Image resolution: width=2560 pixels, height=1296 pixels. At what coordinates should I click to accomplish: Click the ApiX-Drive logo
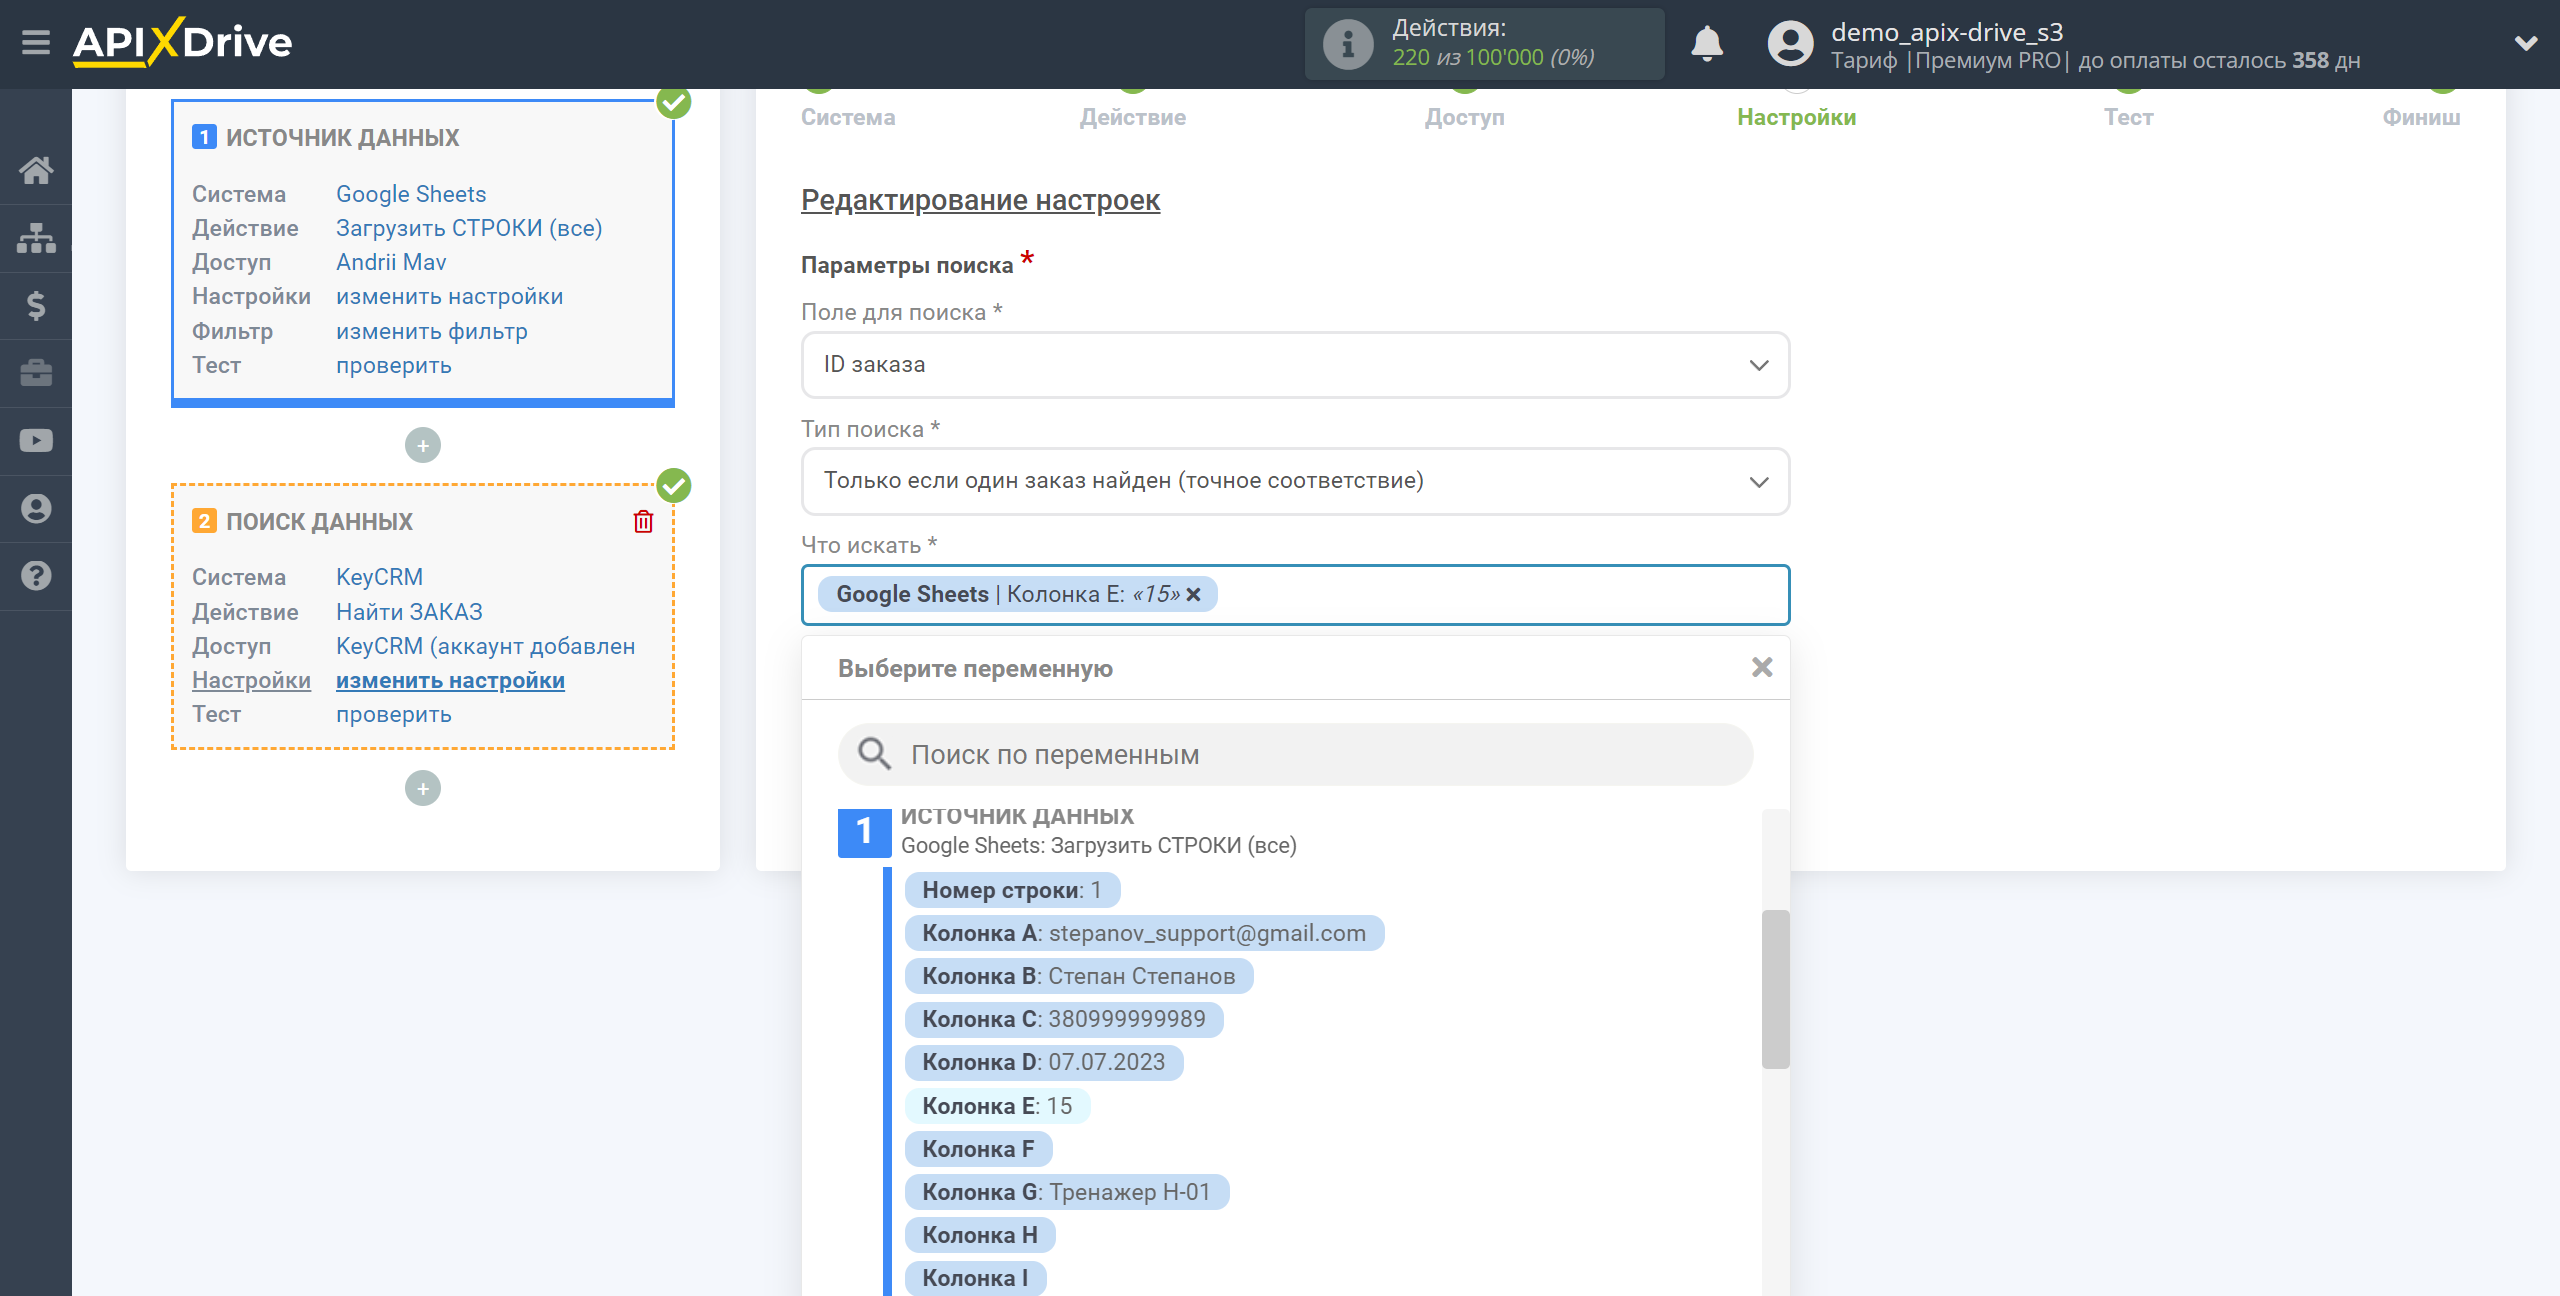182,43
